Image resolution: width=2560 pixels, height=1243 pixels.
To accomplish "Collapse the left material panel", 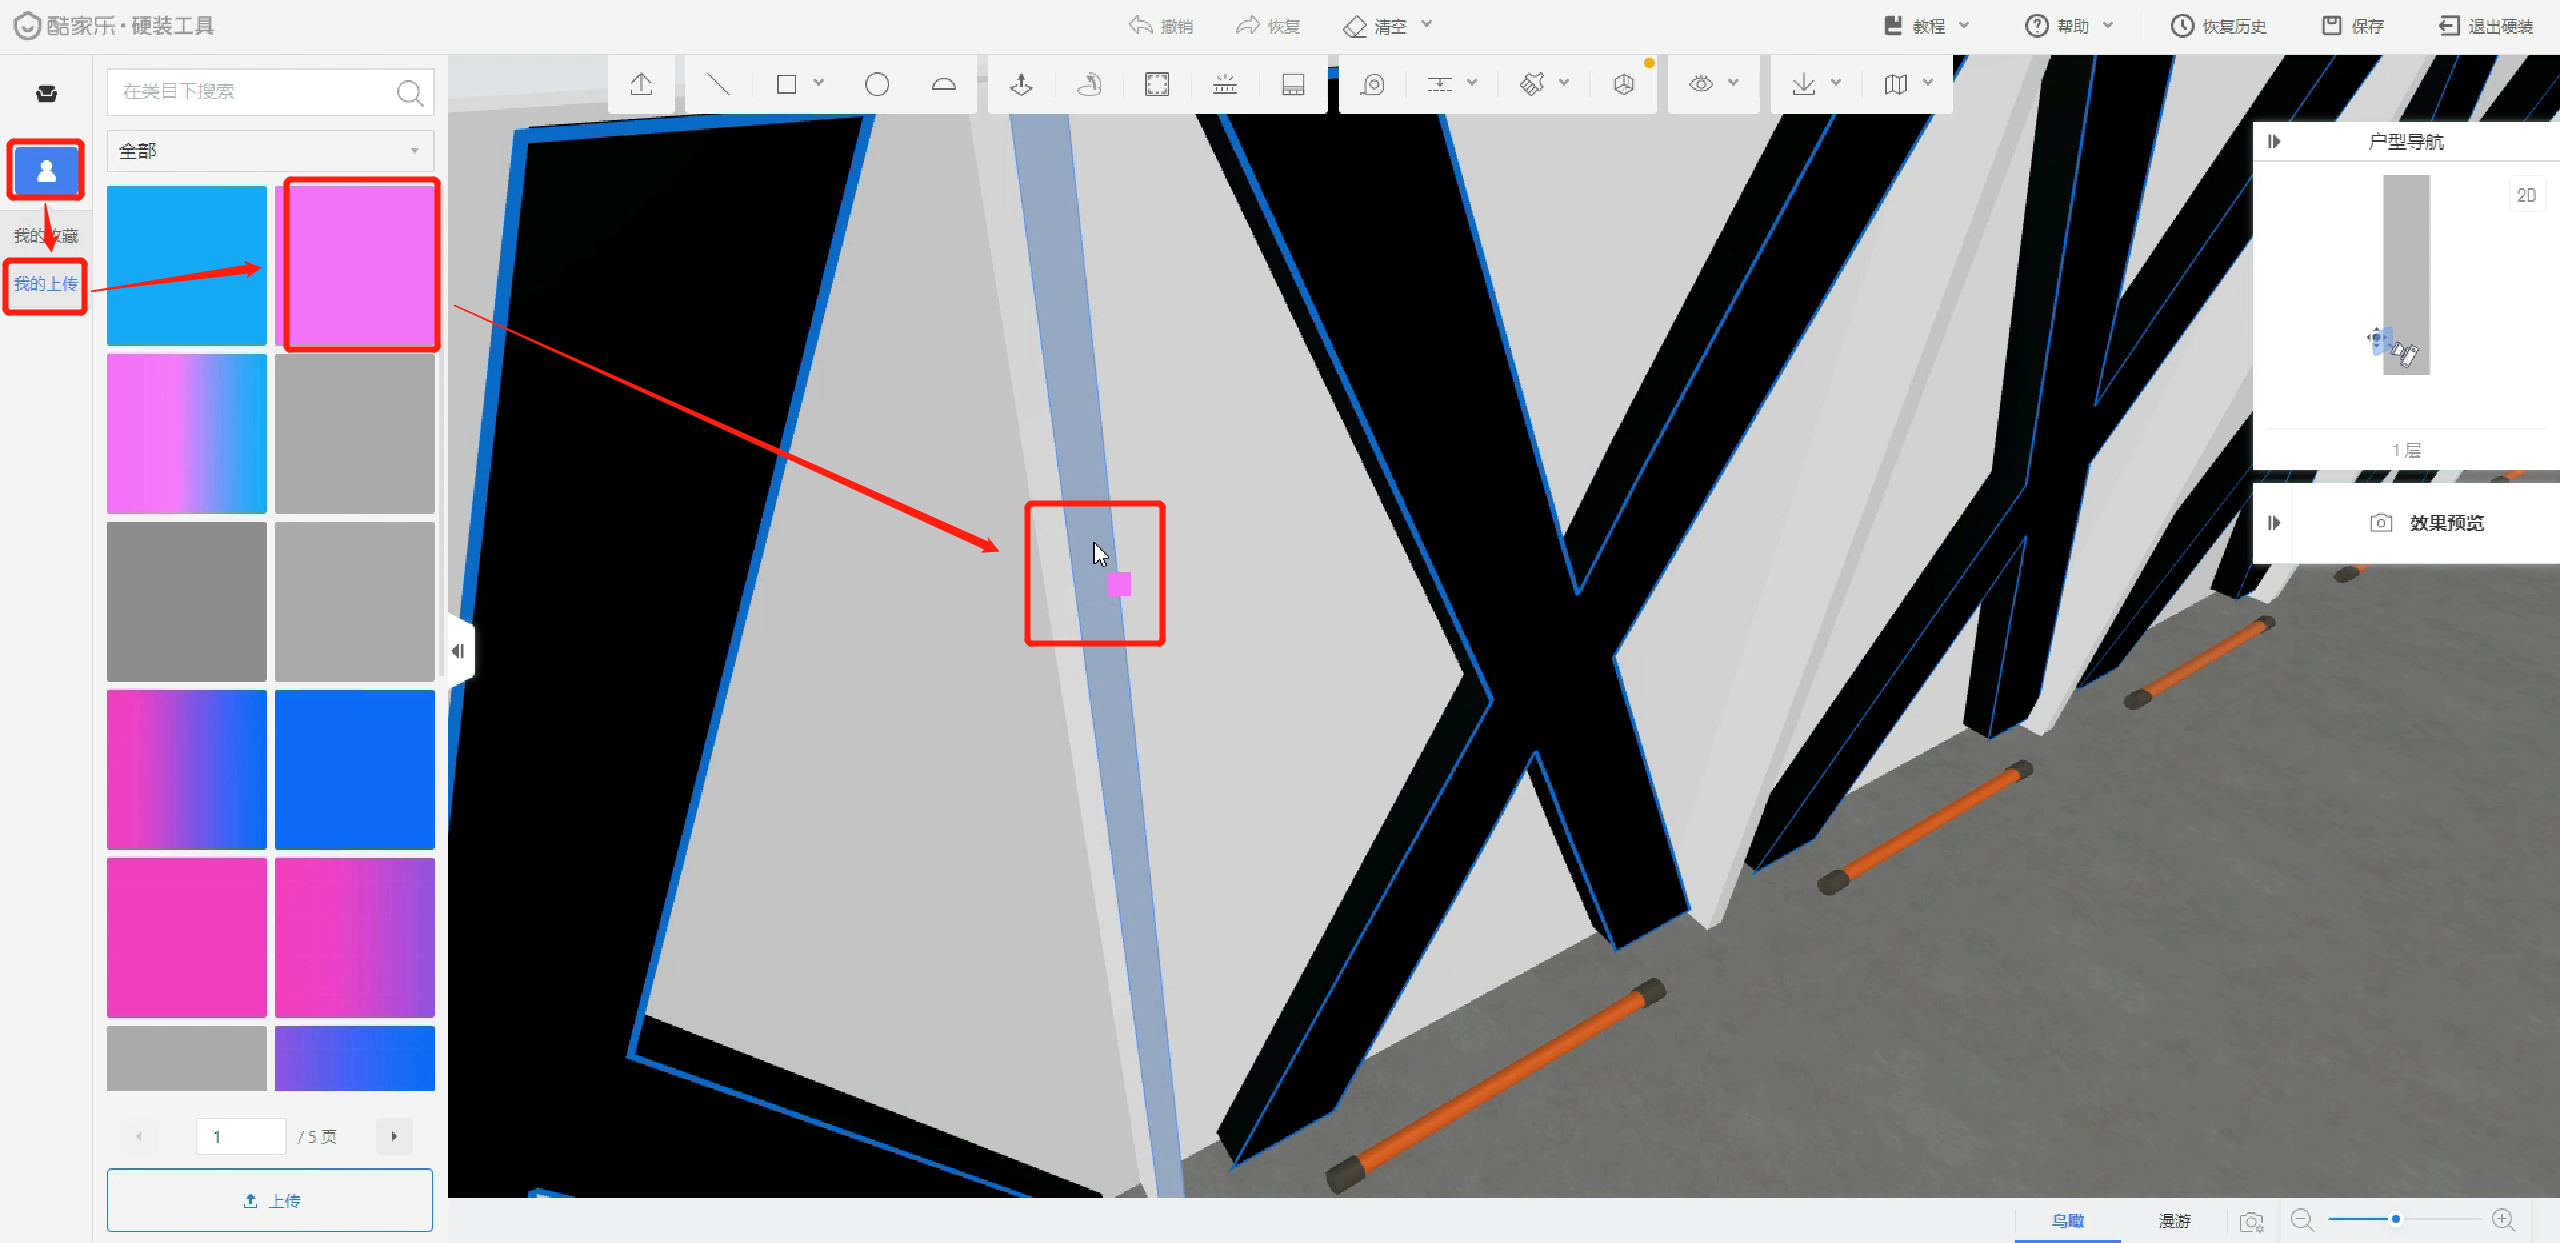I will [459, 651].
